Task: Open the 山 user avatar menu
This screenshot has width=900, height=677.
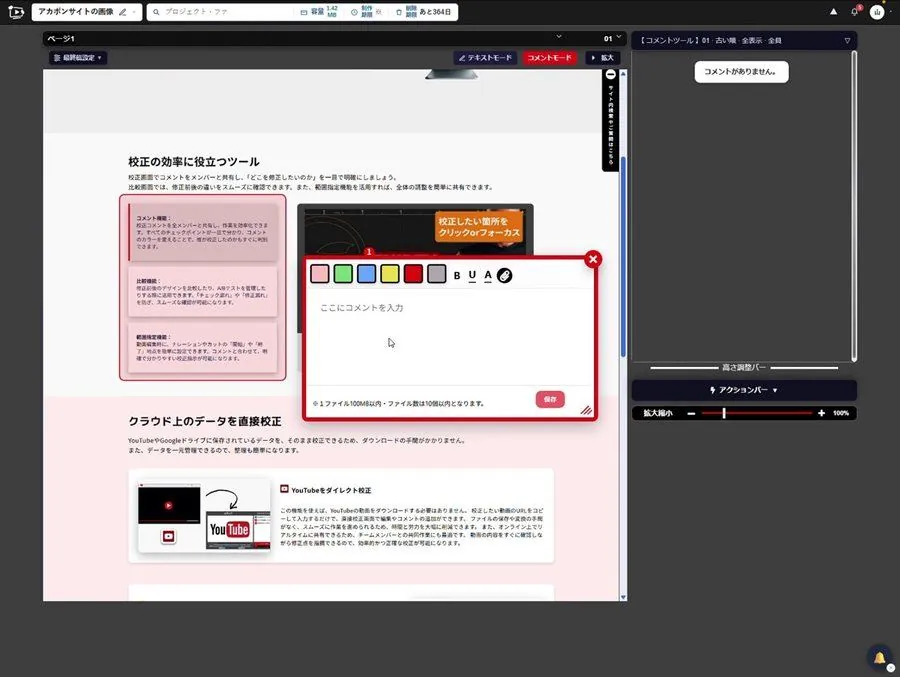Action: (x=876, y=12)
